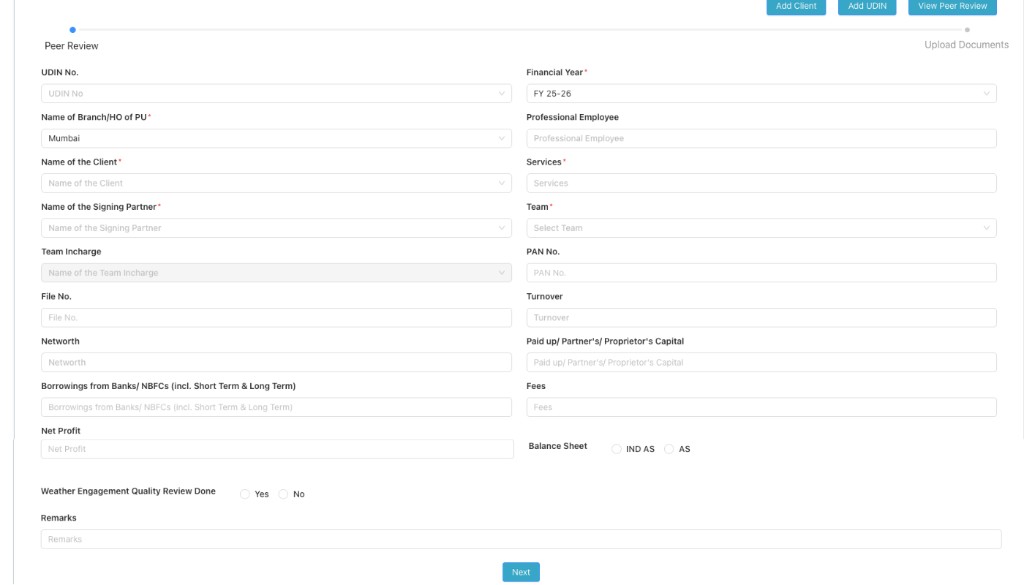
Task: Jump to the Upload Documents step
Action: pyautogui.click(x=967, y=29)
